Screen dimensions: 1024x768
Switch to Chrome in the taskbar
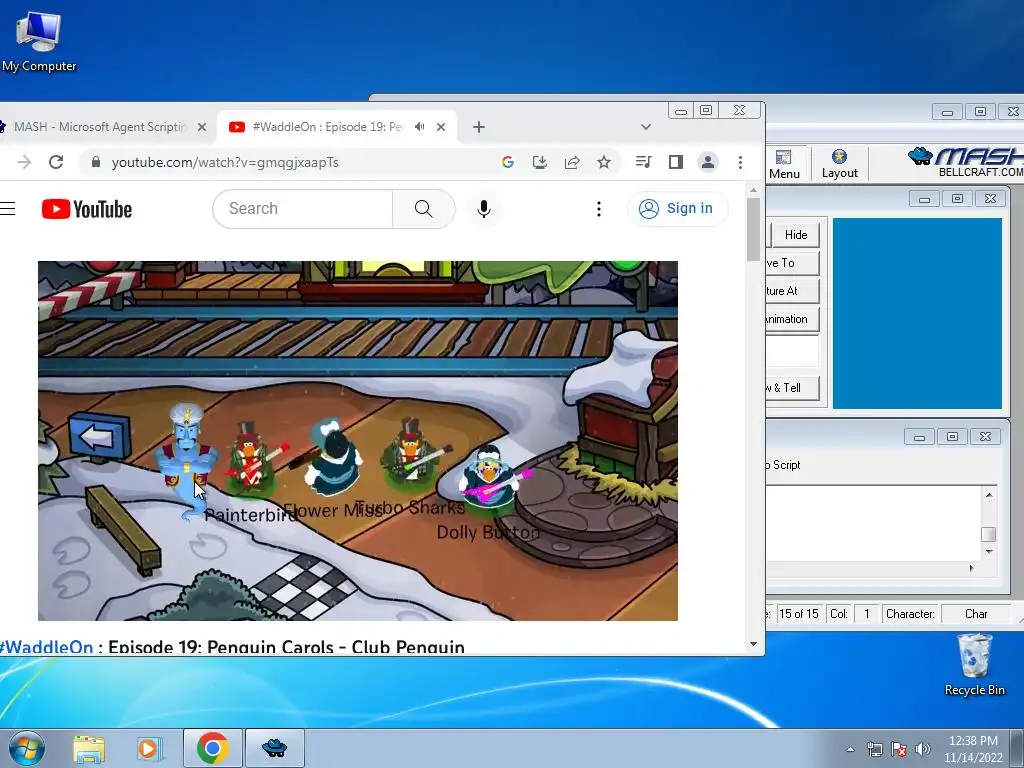[212, 748]
